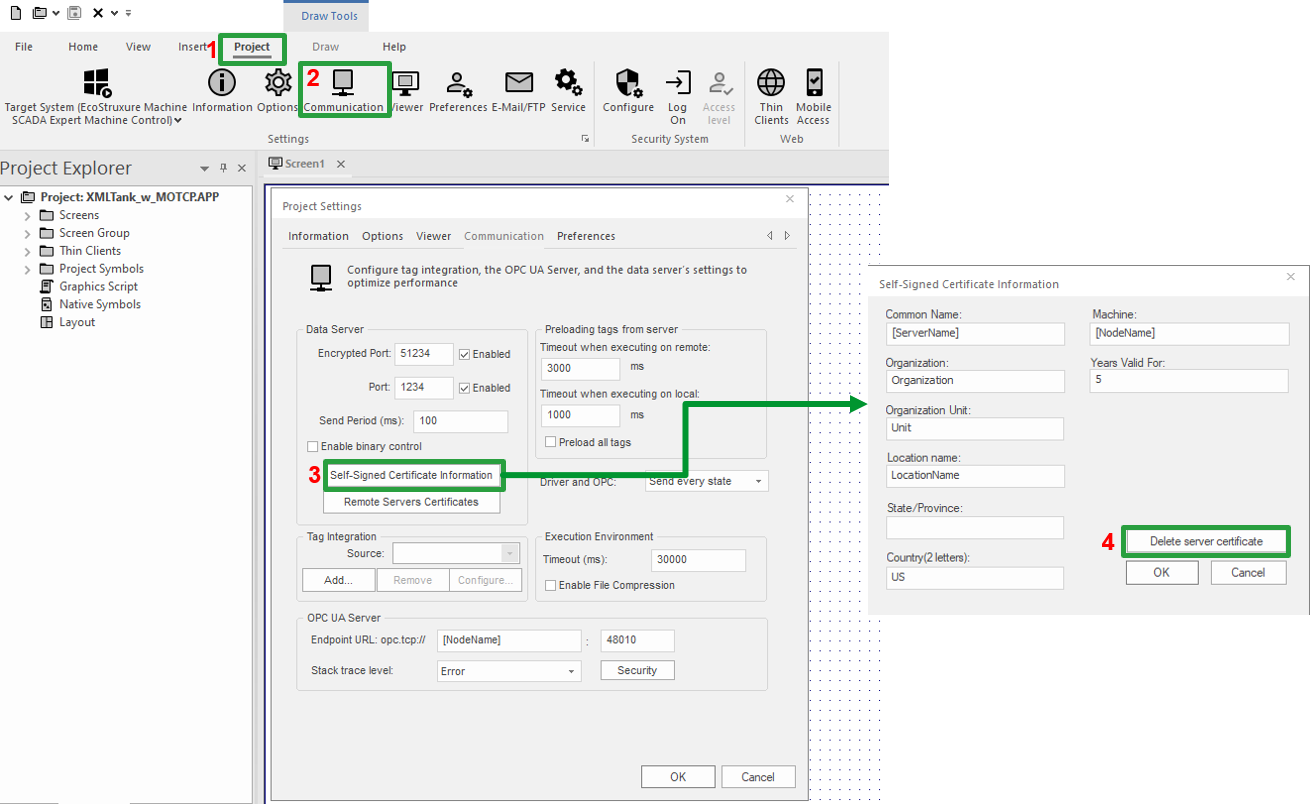Close the Screen1 document tab
Image resolution: width=1315 pixels, height=804 pixels.
tap(341, 164)
